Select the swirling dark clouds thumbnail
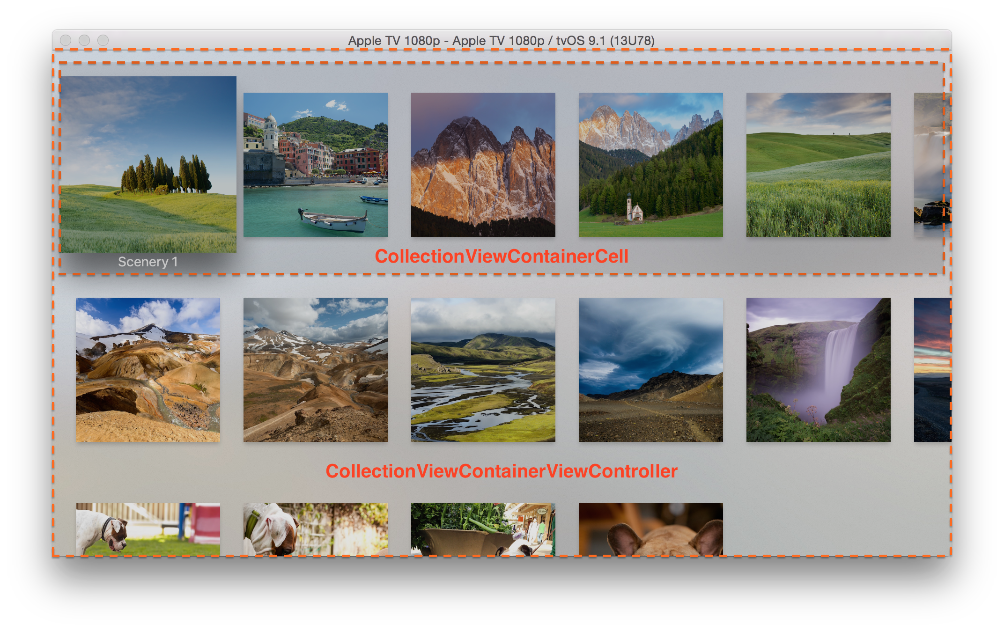This screenshot has width=1004, height=631. pos(651,370)
